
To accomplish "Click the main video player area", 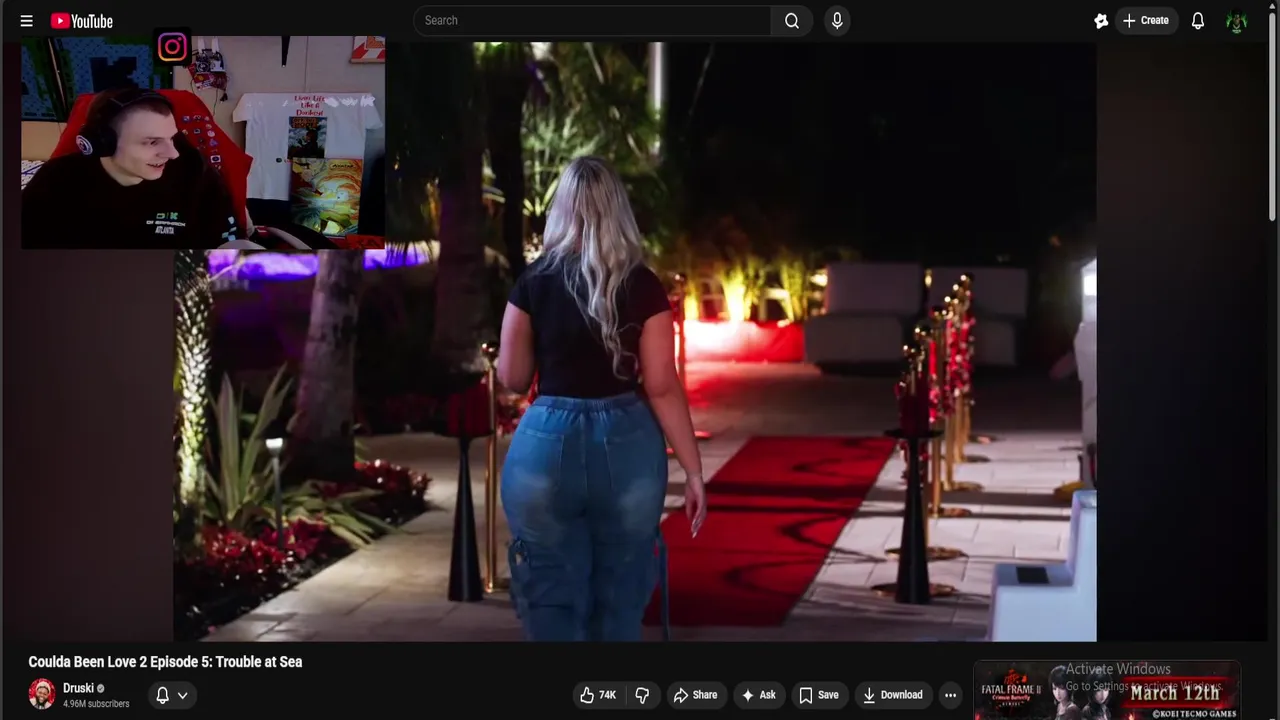I will tap(635, 340).
